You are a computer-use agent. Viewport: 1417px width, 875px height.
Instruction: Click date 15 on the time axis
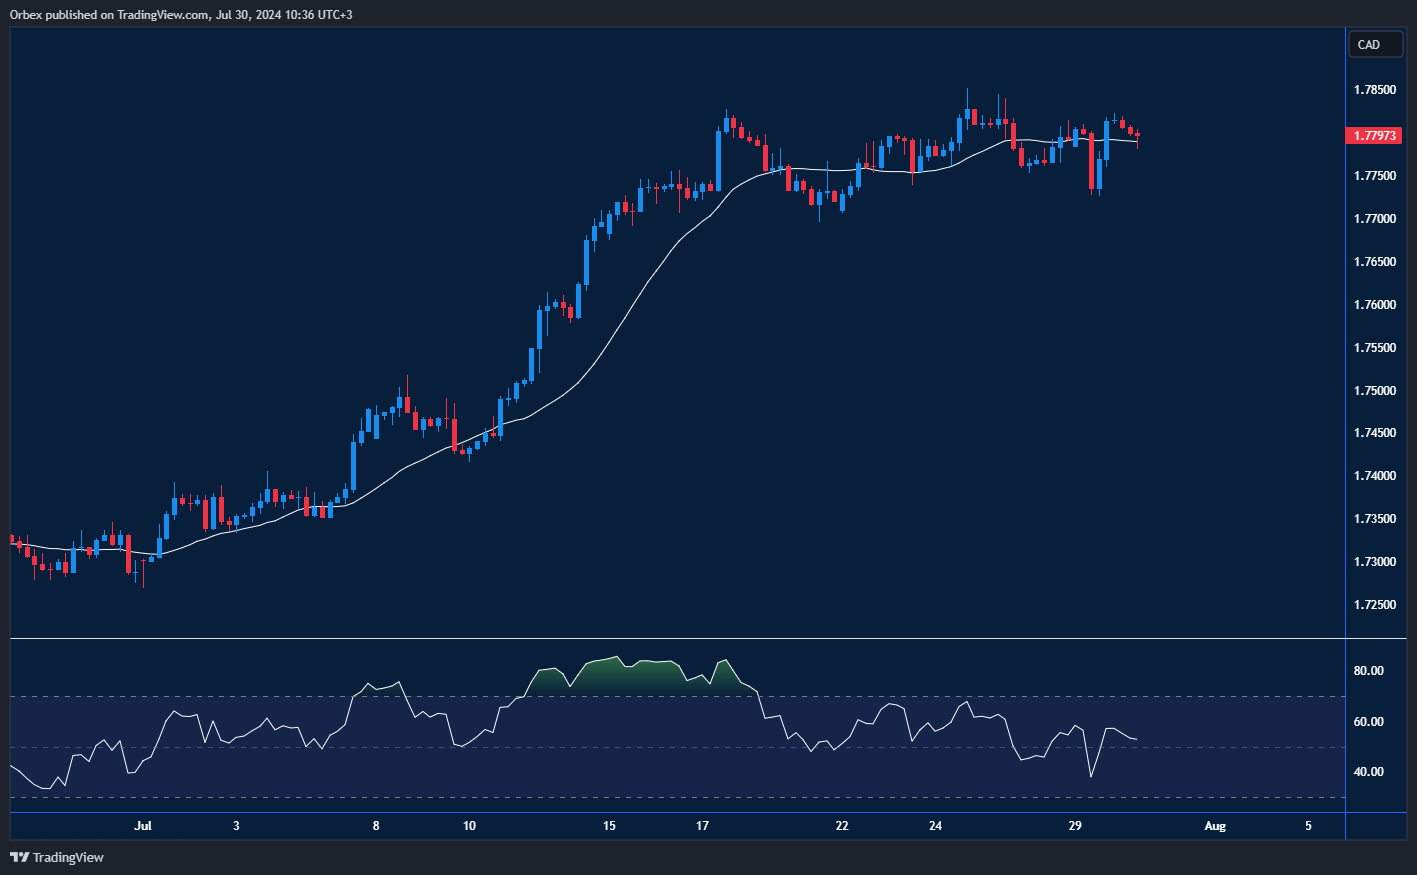click(609, 826)
